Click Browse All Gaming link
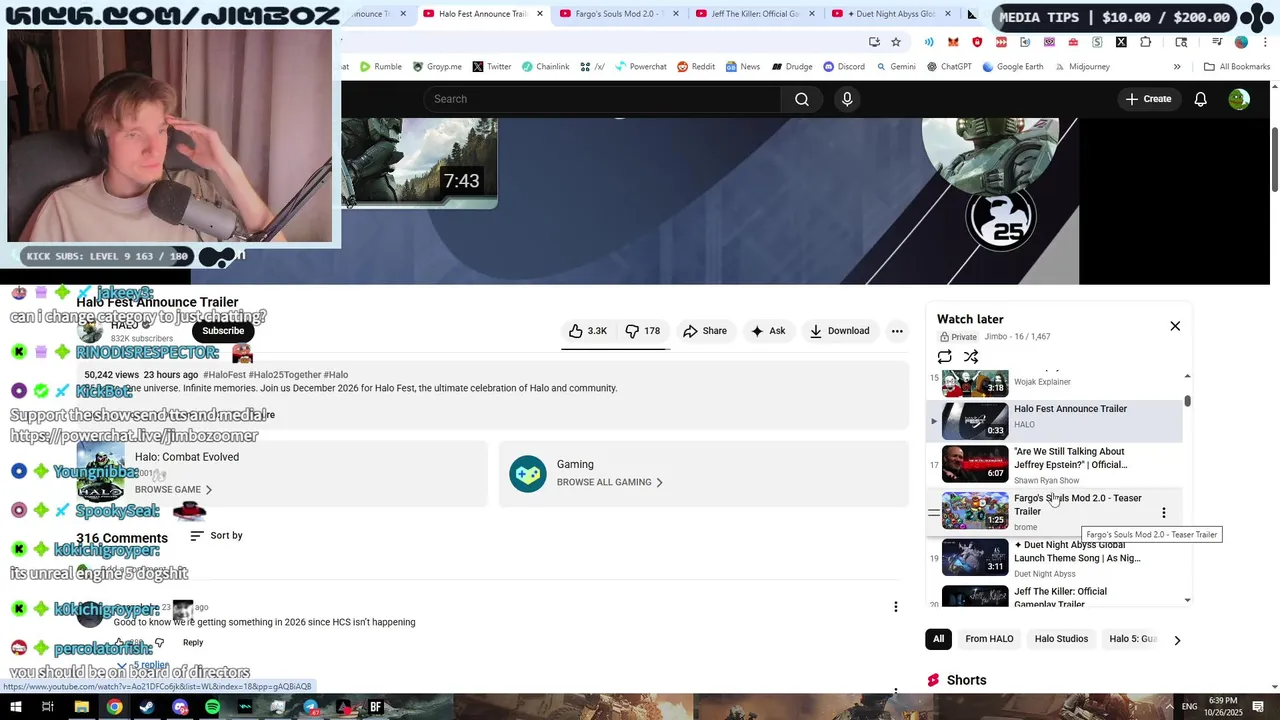The width and height of the screenshot is (1280, 720). 610,482
